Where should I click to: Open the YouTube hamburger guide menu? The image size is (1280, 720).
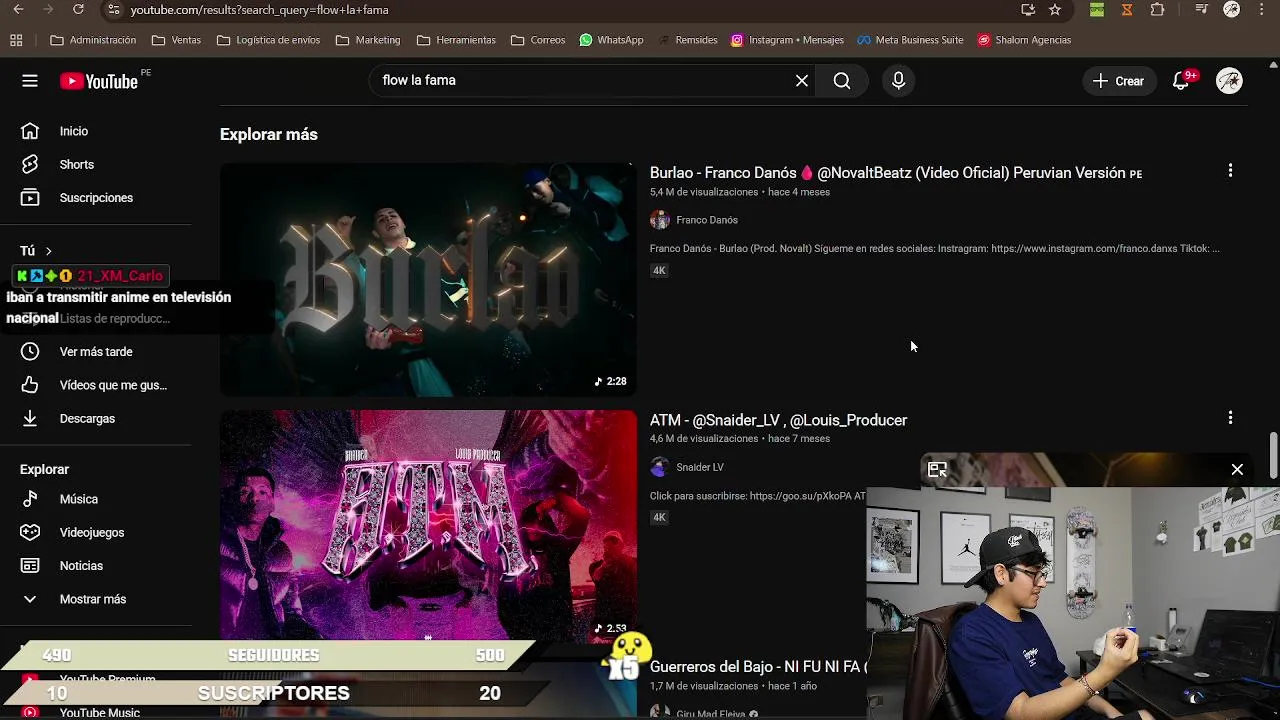coord(30,81)
